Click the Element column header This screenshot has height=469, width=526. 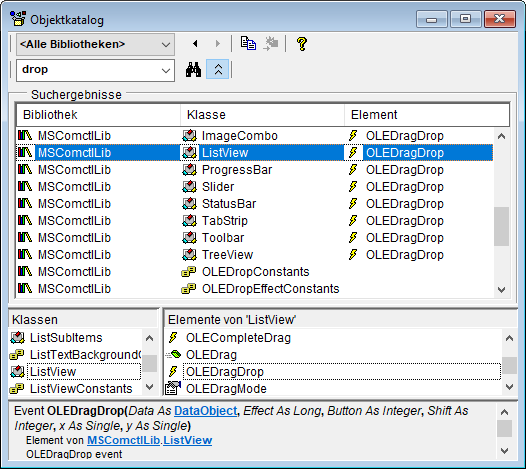click(427, 115)
